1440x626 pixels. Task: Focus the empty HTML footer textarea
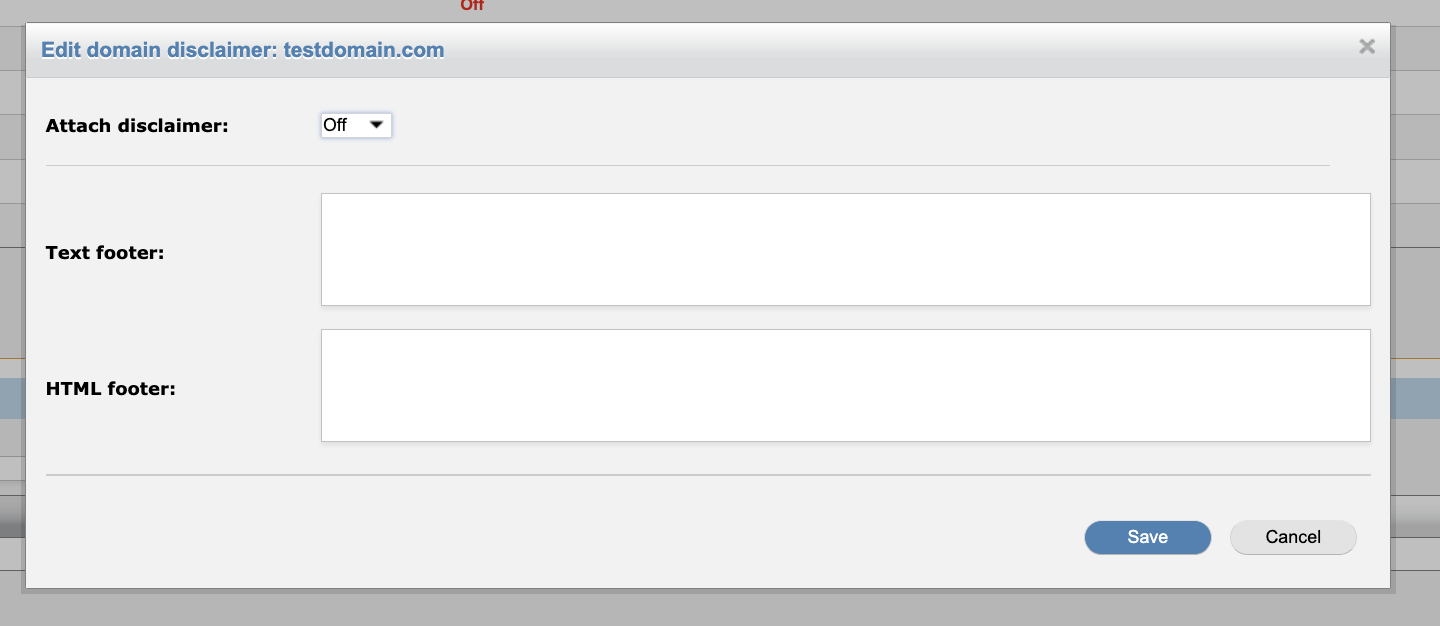(x=845, y=385)
